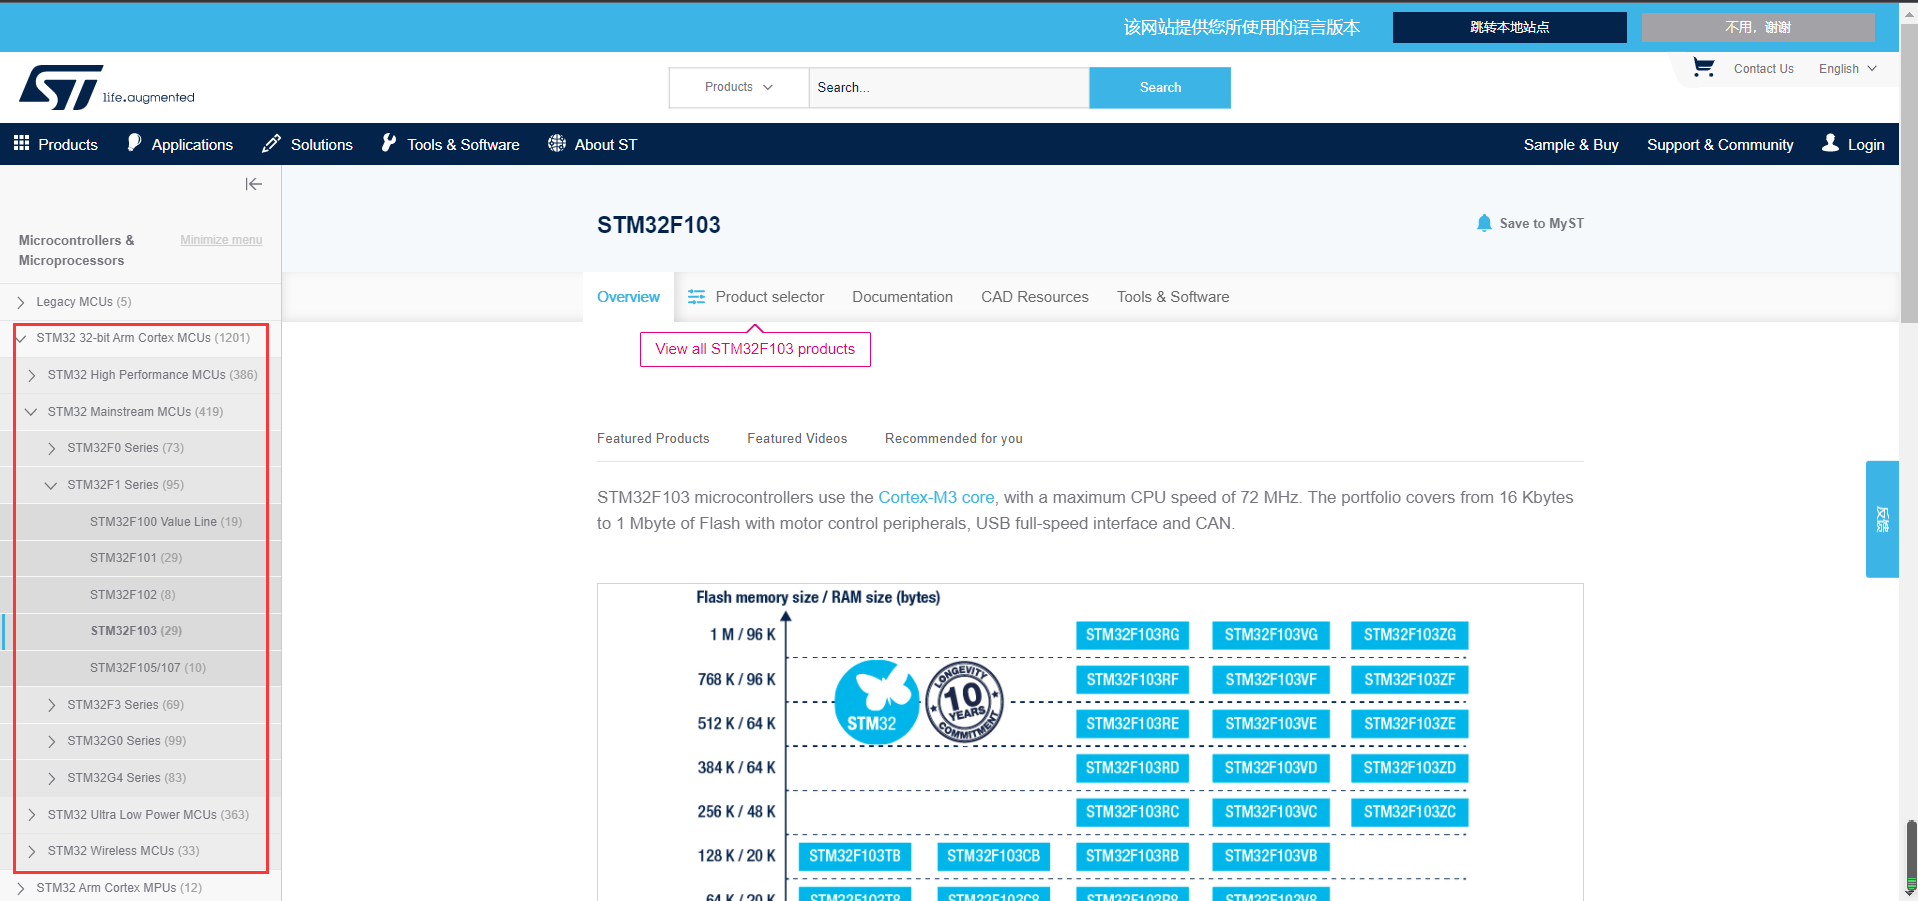Click the Solutions pencil icon
1918x901 pixels.
[271, 144]
